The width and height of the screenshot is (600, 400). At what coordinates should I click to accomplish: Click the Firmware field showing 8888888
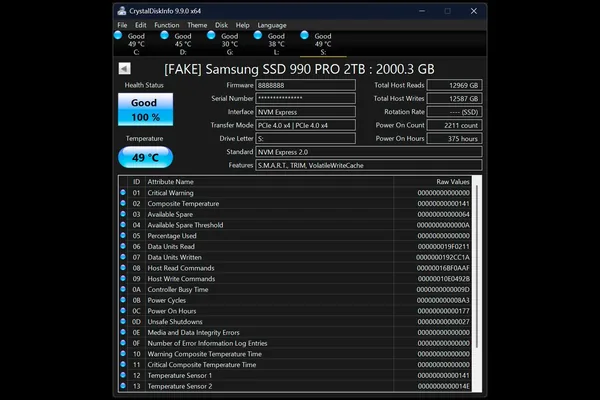(305, 85)
